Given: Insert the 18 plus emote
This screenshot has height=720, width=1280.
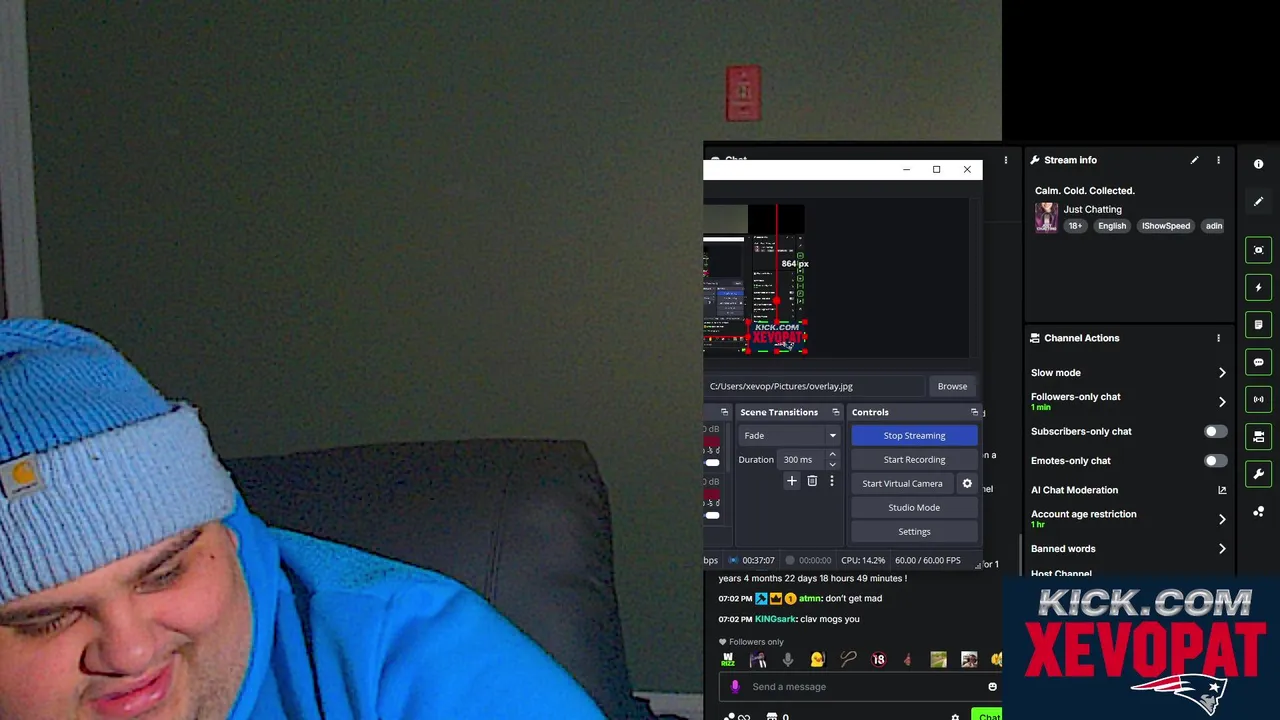Looking at the screenshot, I should click(878, 660).
